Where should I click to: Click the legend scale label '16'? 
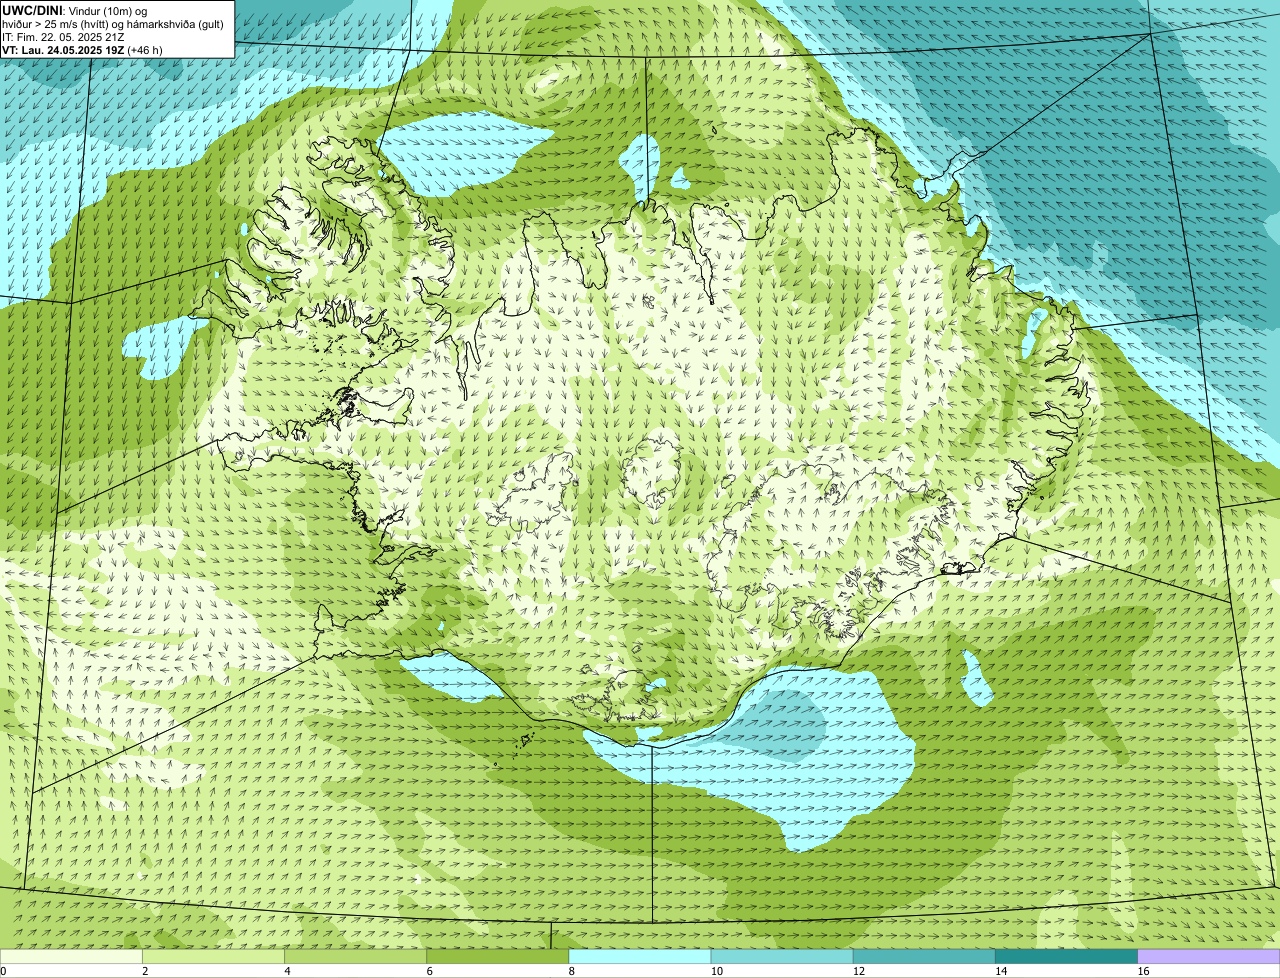coord(1143,971)
